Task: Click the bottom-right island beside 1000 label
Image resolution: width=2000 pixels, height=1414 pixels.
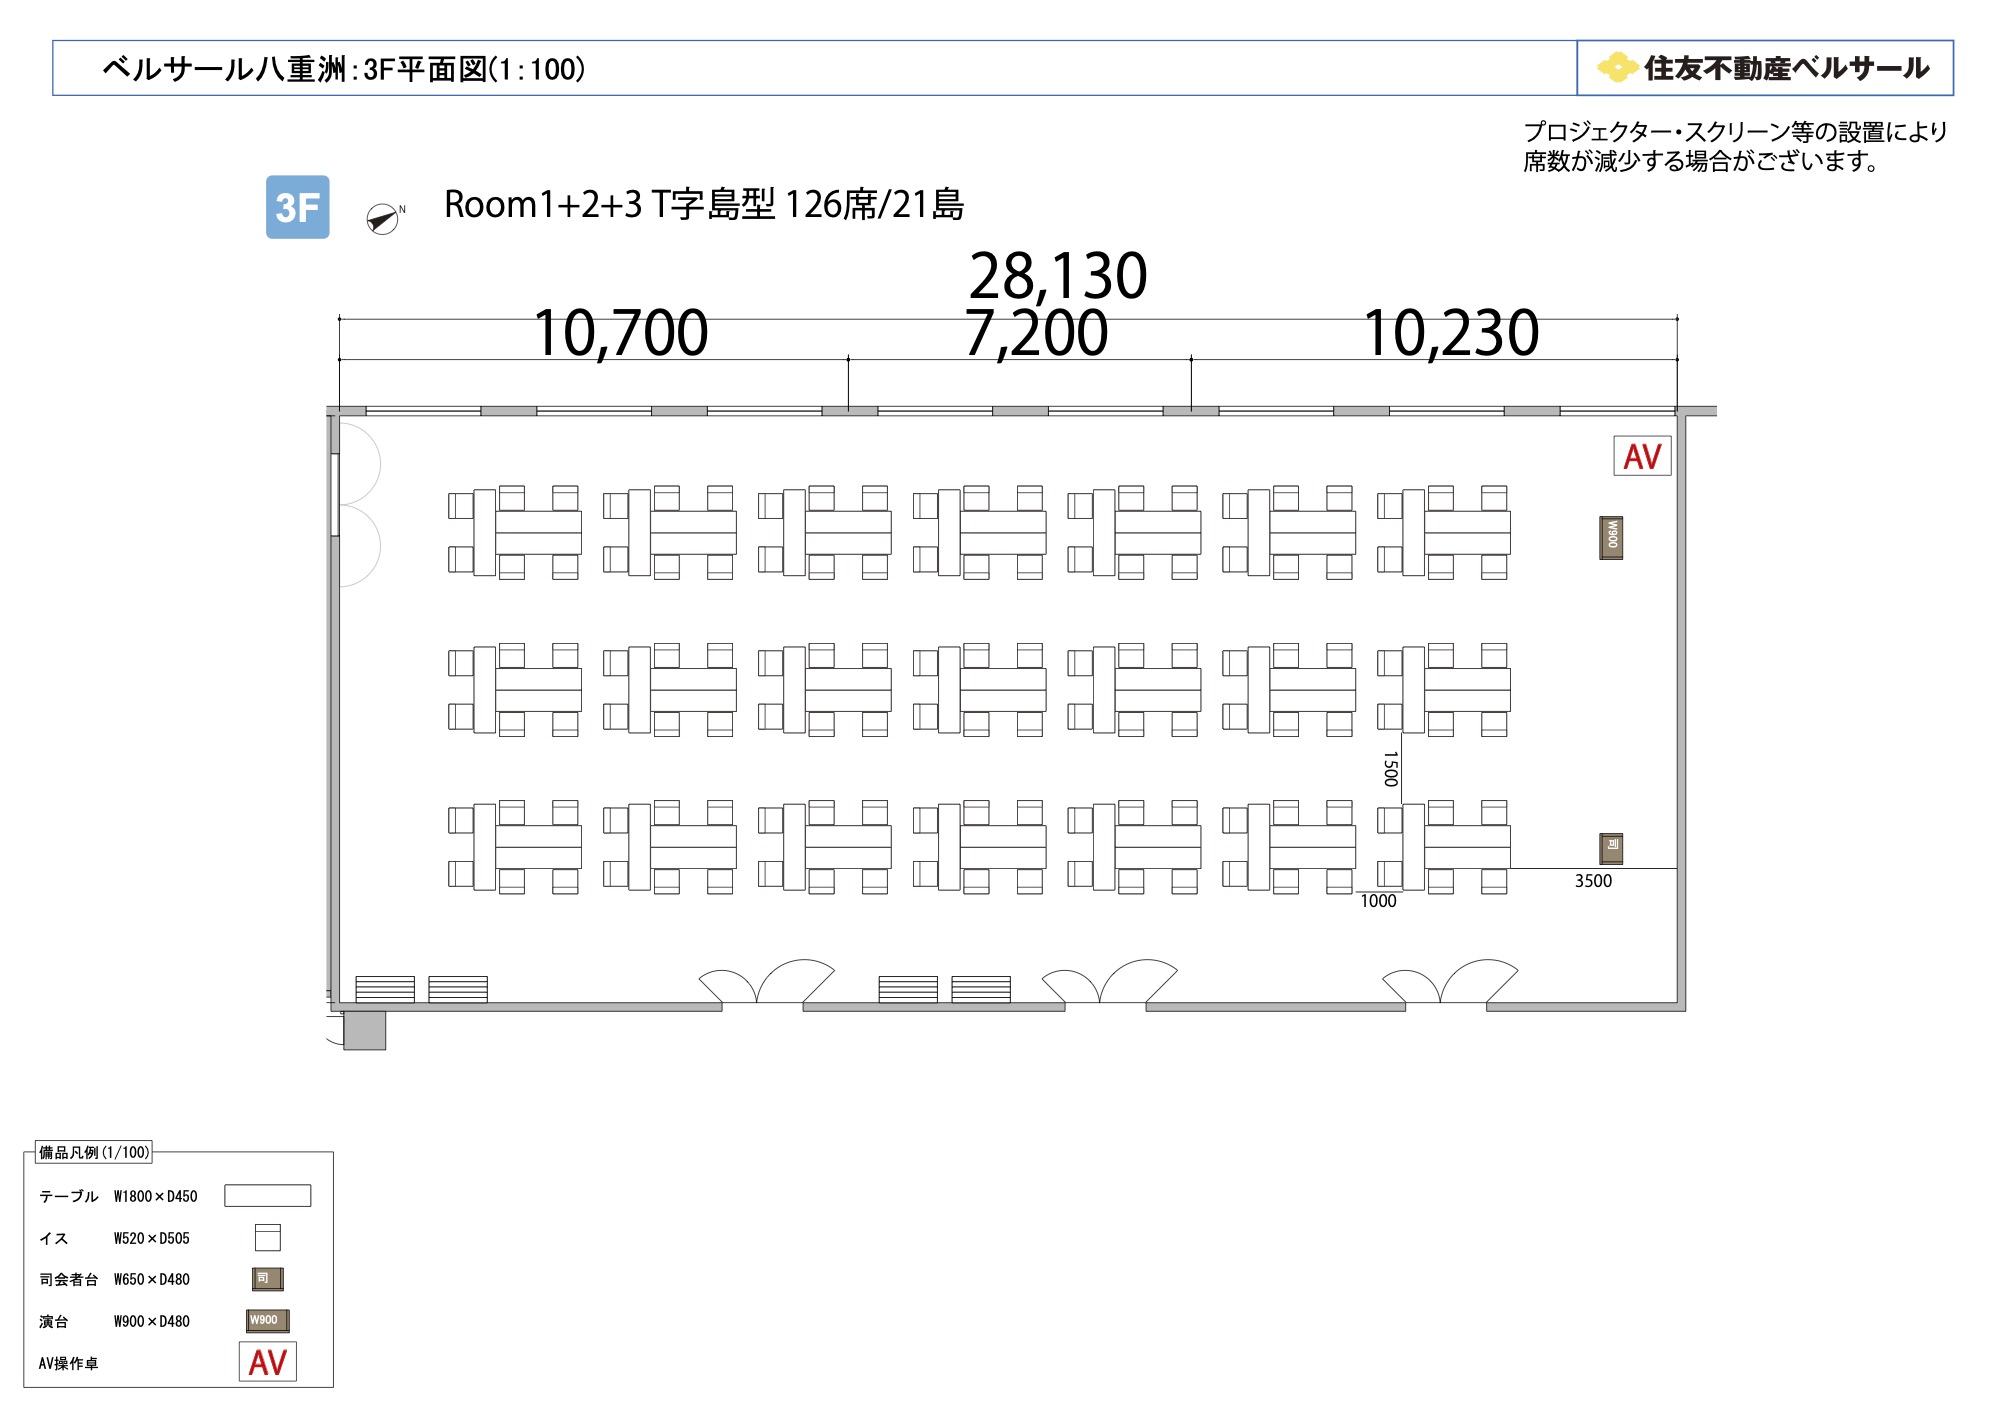Action: click(x=1444, y=847)
